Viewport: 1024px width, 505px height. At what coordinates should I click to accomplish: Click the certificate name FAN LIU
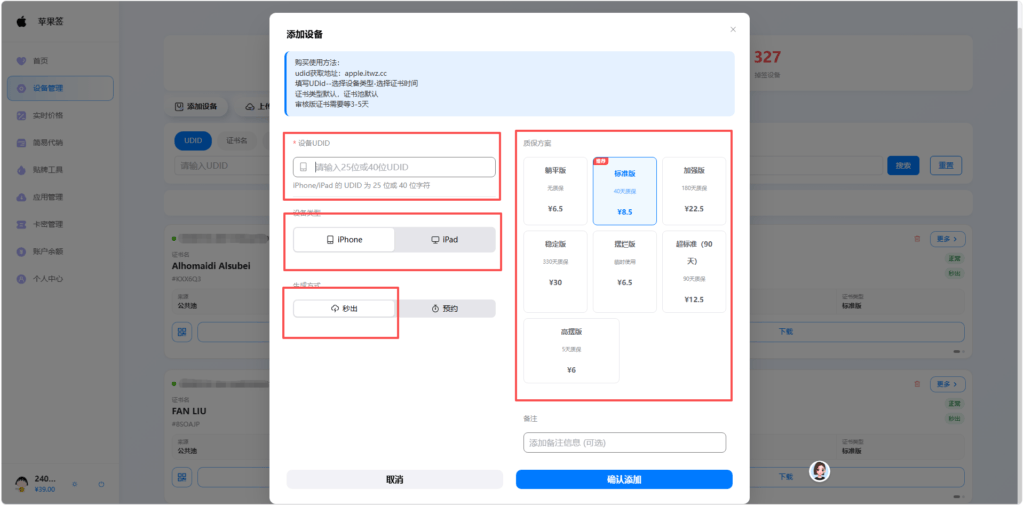189,411
